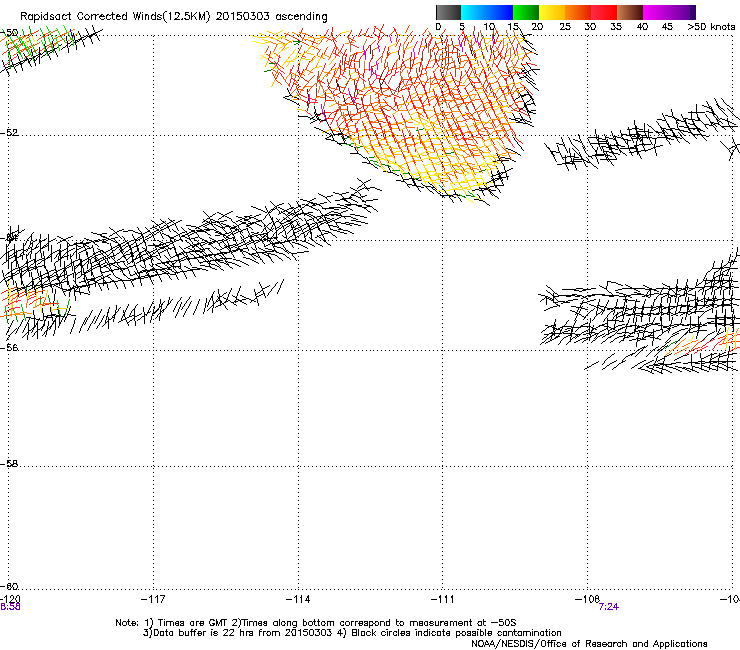This screenshot has width=740, height=650.
Task: Click the NOAA/NESDIS credit text
Action: pos(589,644)
